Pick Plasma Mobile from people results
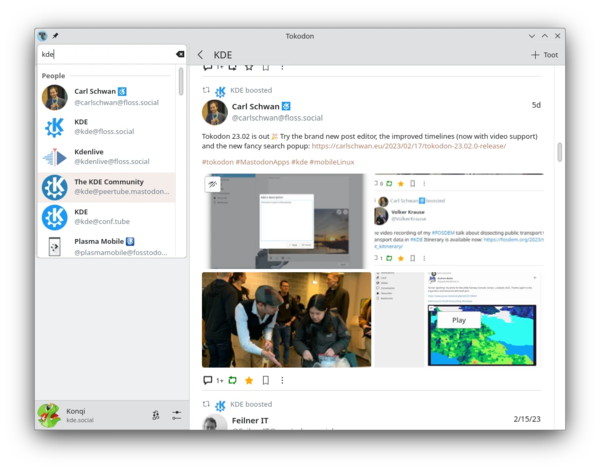600x471 pixels. pyautogui.click(x=105, y=246)
